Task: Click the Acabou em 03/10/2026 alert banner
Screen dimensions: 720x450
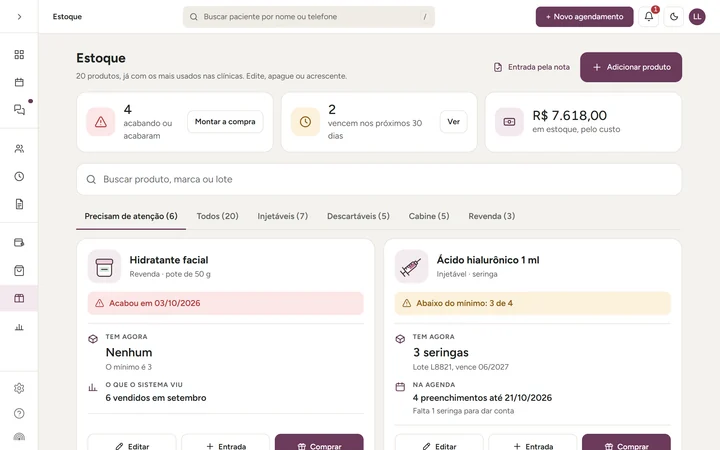Action: [225, 303]
